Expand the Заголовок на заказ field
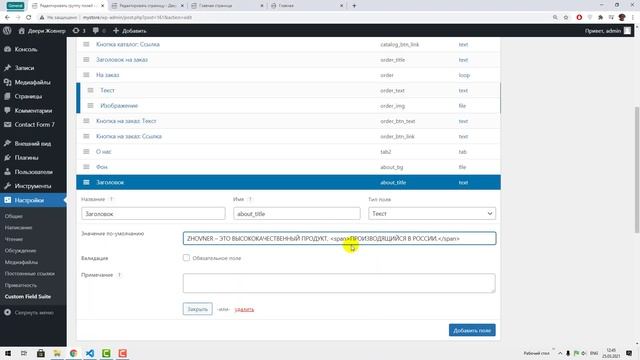This screenshot has width=640, height=360. tap(122, 60)
